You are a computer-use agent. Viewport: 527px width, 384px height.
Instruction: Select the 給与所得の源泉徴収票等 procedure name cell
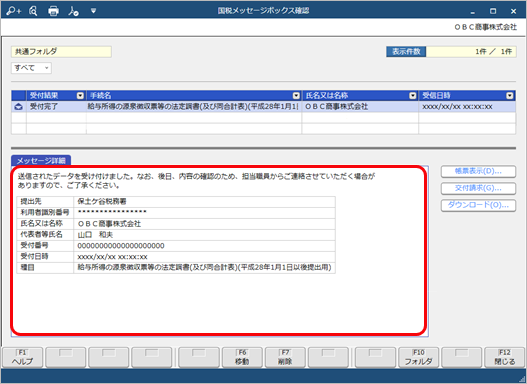[x=194, y=107]
